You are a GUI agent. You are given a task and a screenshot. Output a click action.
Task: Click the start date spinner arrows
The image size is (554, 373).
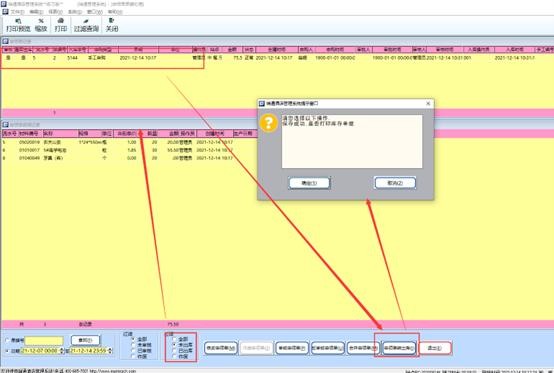tap(62, 351)
